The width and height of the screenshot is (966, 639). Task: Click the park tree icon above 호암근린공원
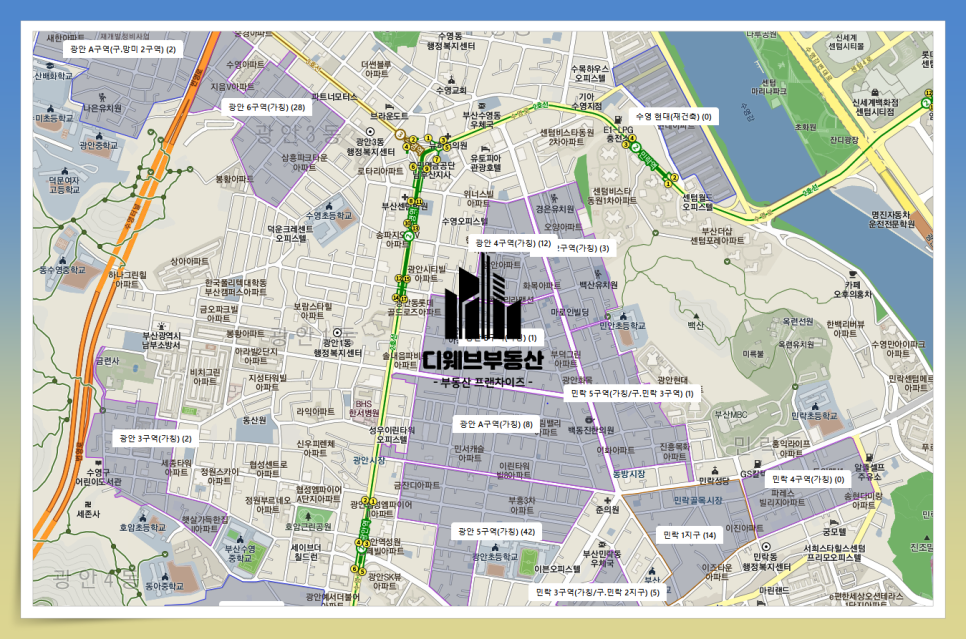point(308,516)
